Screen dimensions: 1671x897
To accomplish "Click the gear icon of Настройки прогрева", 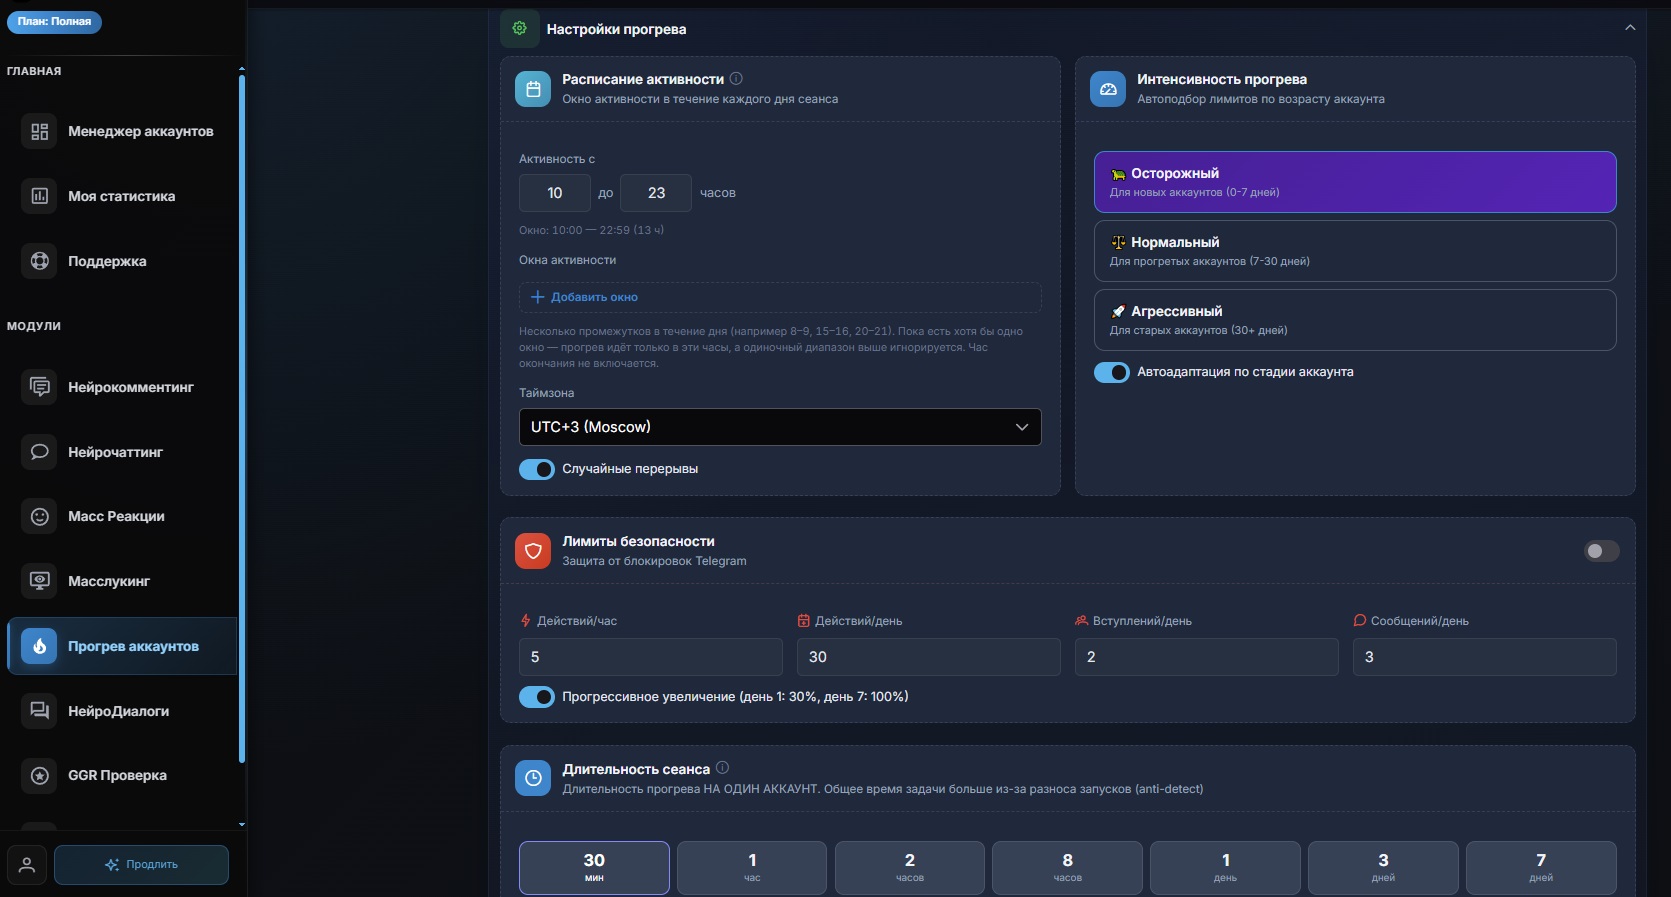I will click(520, 29).
